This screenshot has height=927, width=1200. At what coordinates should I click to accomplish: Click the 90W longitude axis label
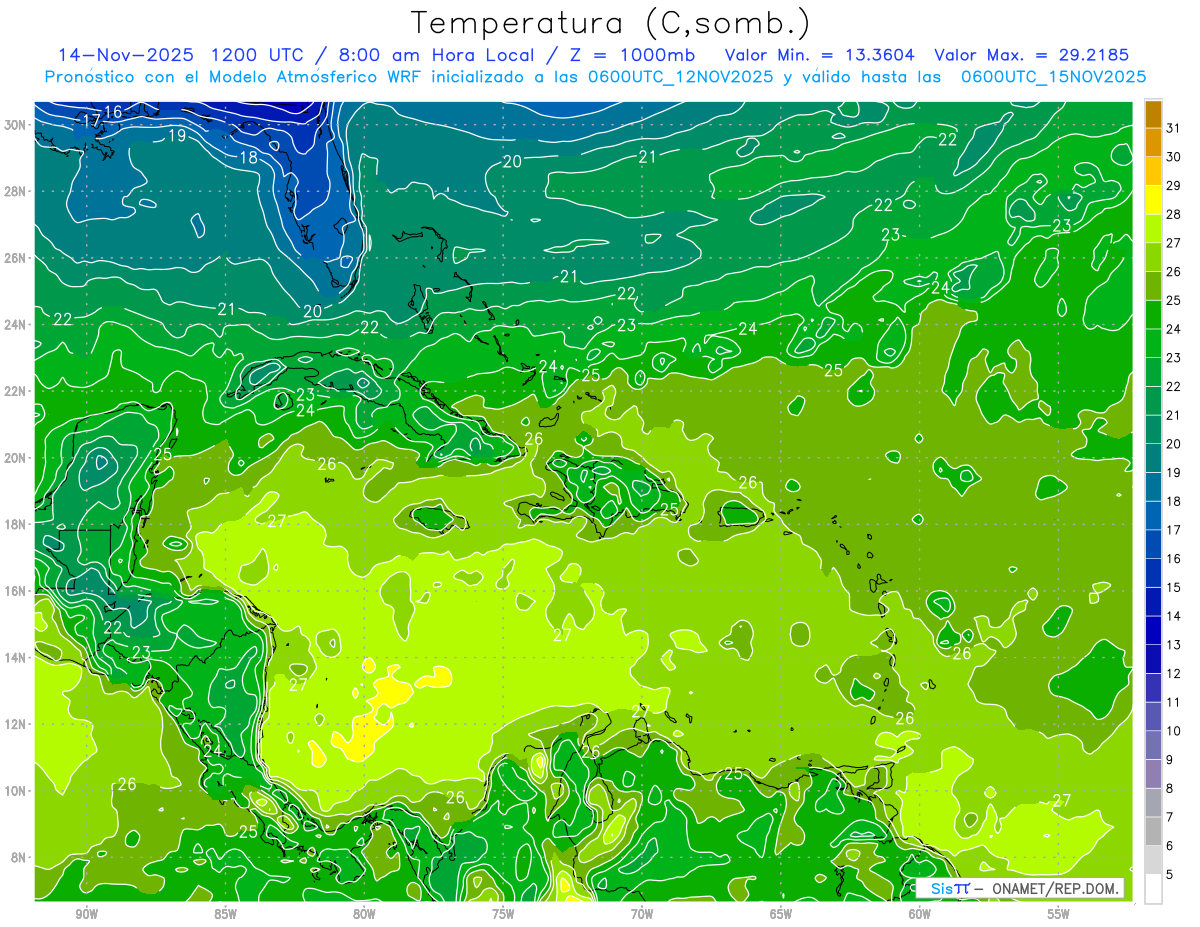(86, 914)
